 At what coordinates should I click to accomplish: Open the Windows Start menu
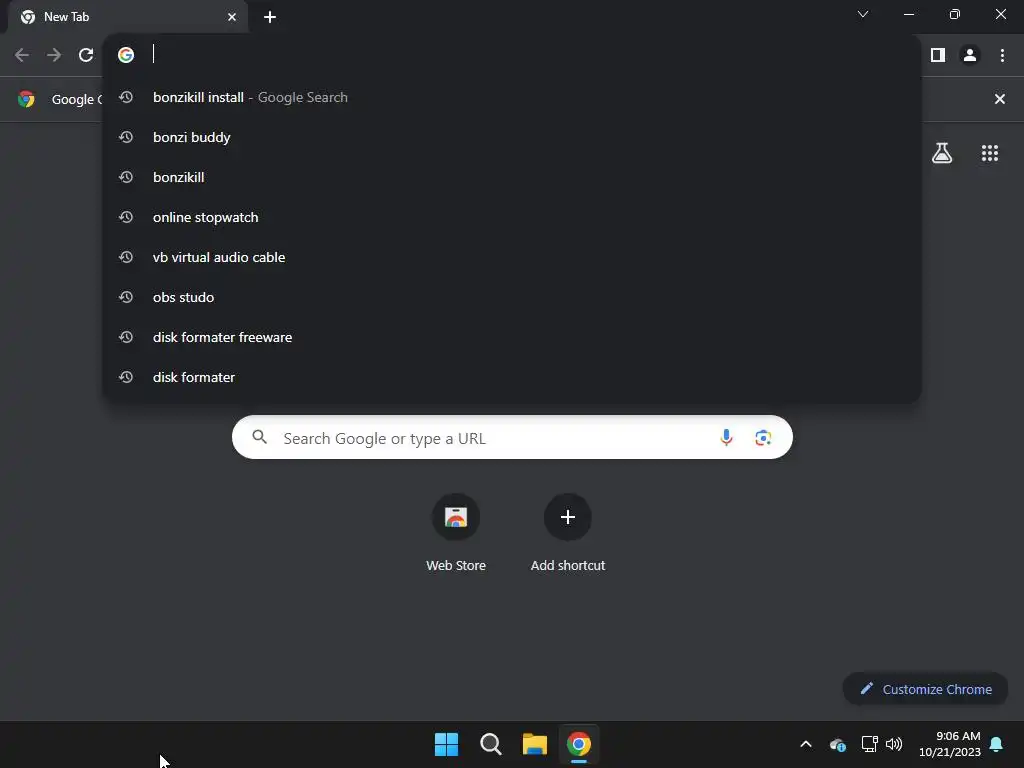pos(447,744)
